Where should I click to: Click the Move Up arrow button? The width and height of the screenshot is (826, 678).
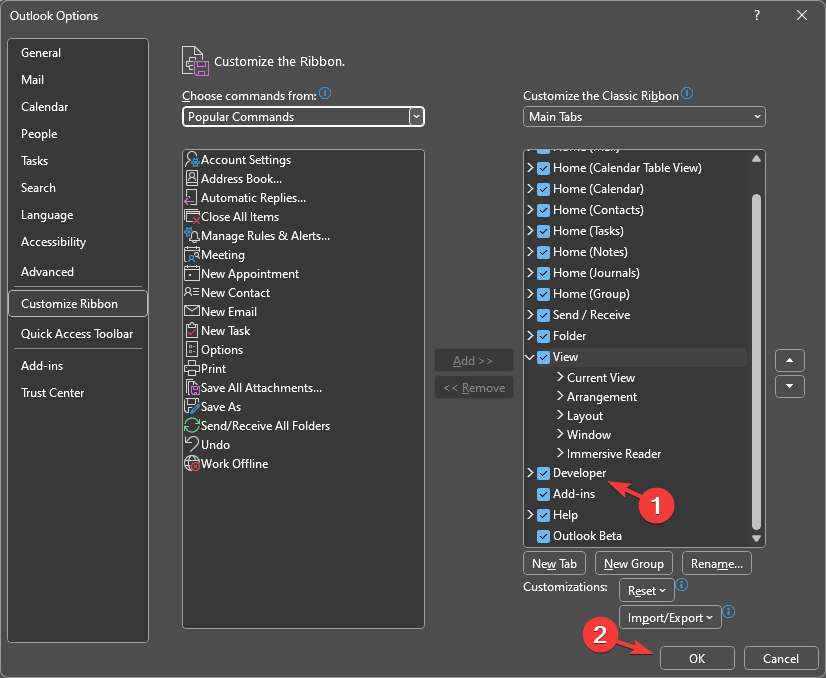coord(790,360)
